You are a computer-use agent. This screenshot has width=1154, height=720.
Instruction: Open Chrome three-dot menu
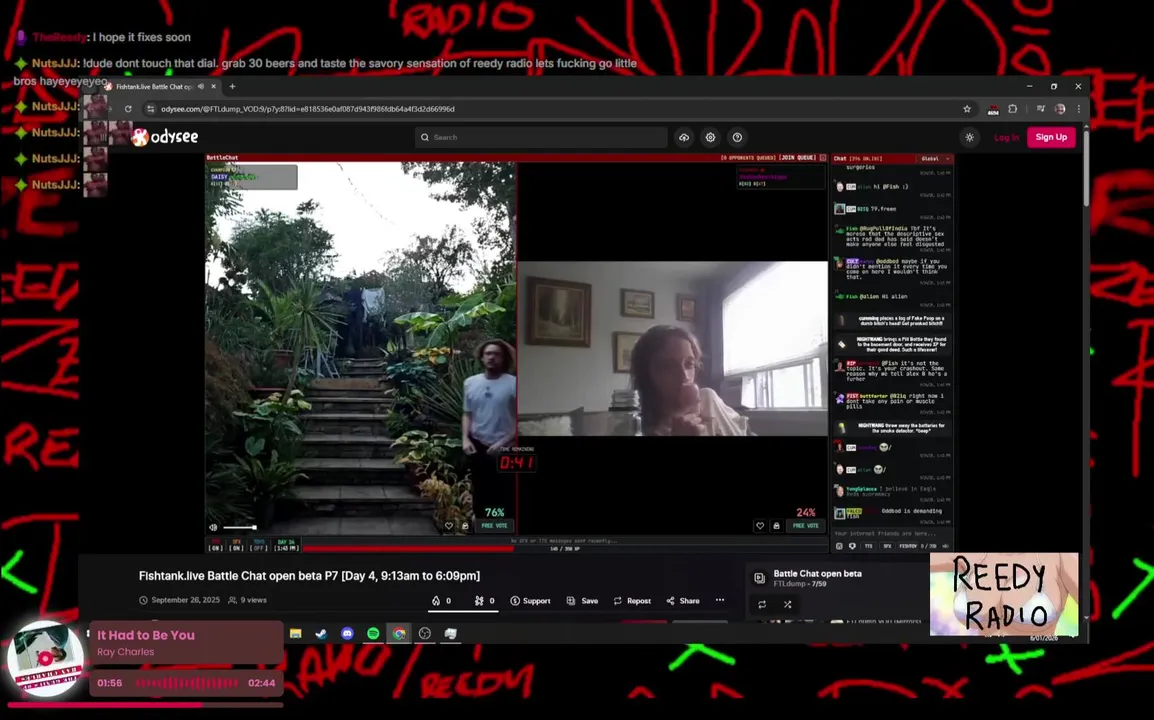point(1079,109)
